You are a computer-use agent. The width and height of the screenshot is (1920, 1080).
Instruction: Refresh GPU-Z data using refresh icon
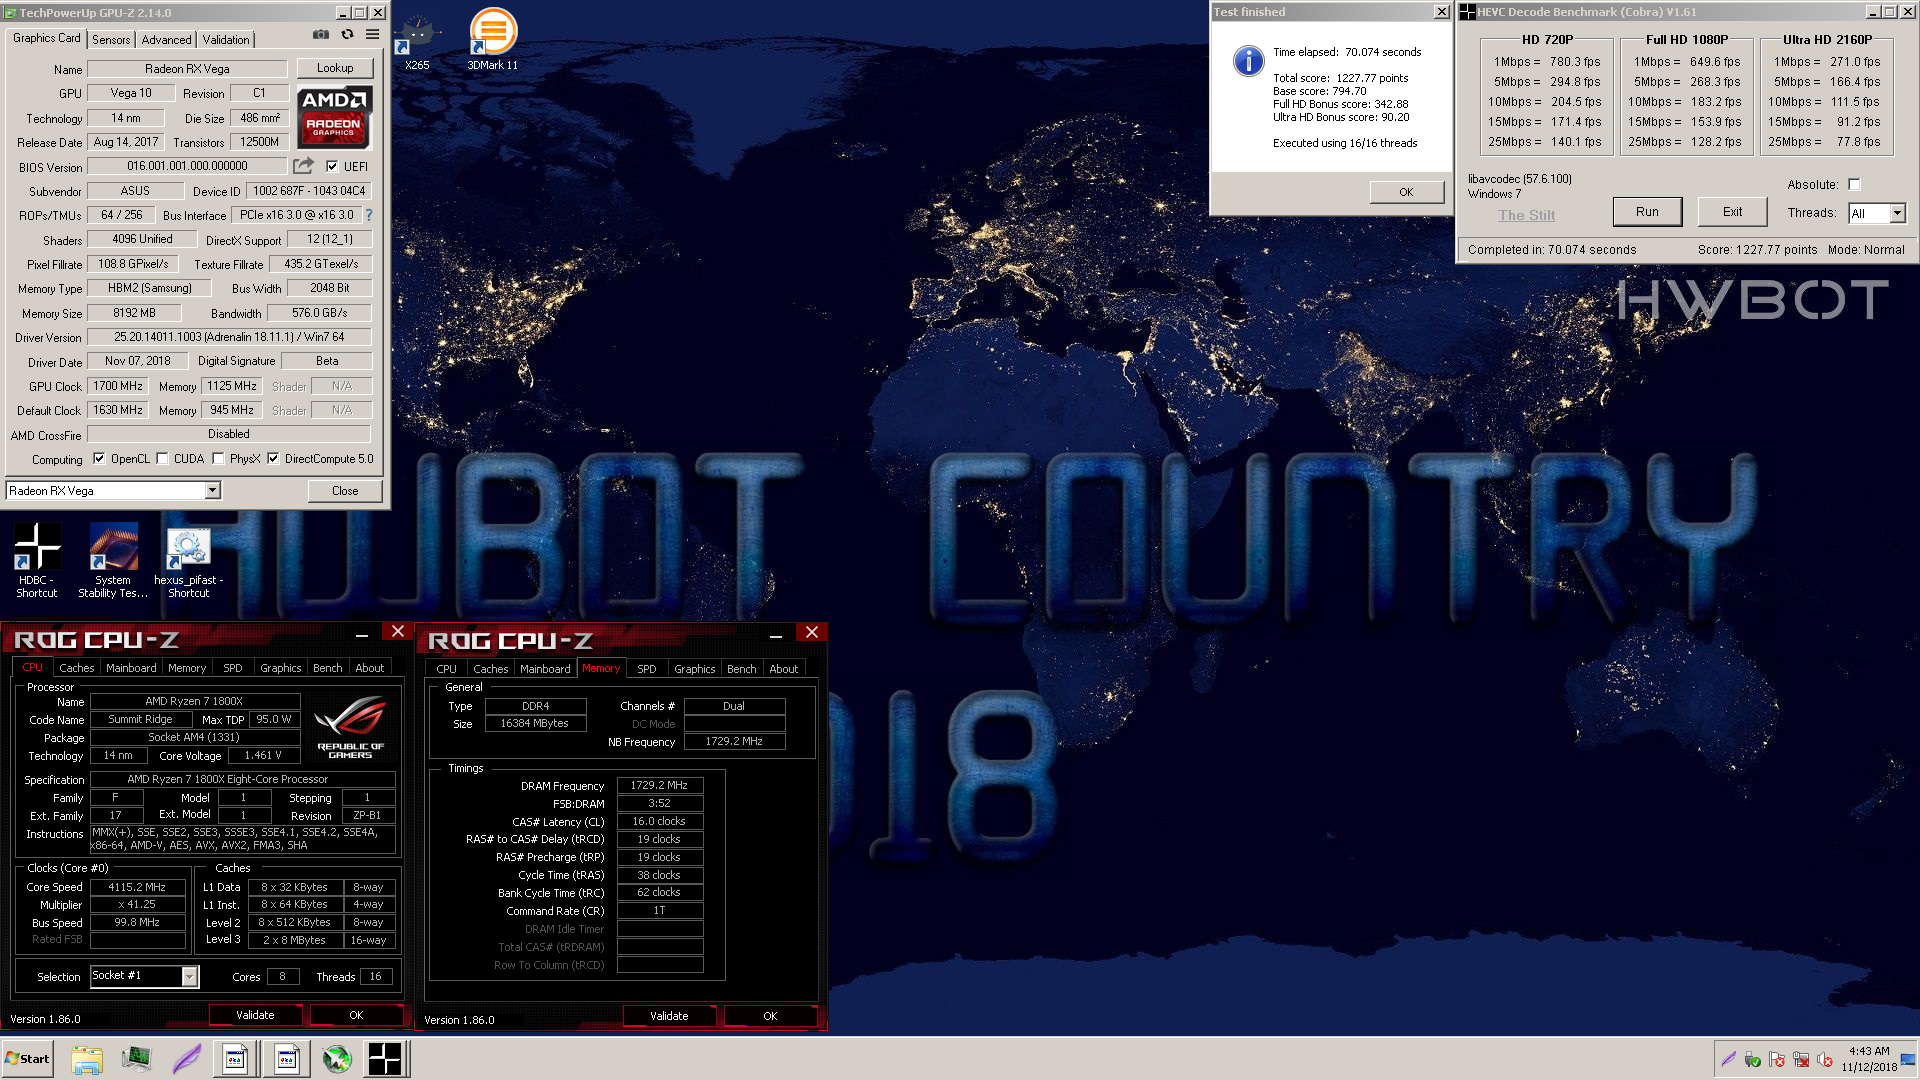[x=347, y=35]
